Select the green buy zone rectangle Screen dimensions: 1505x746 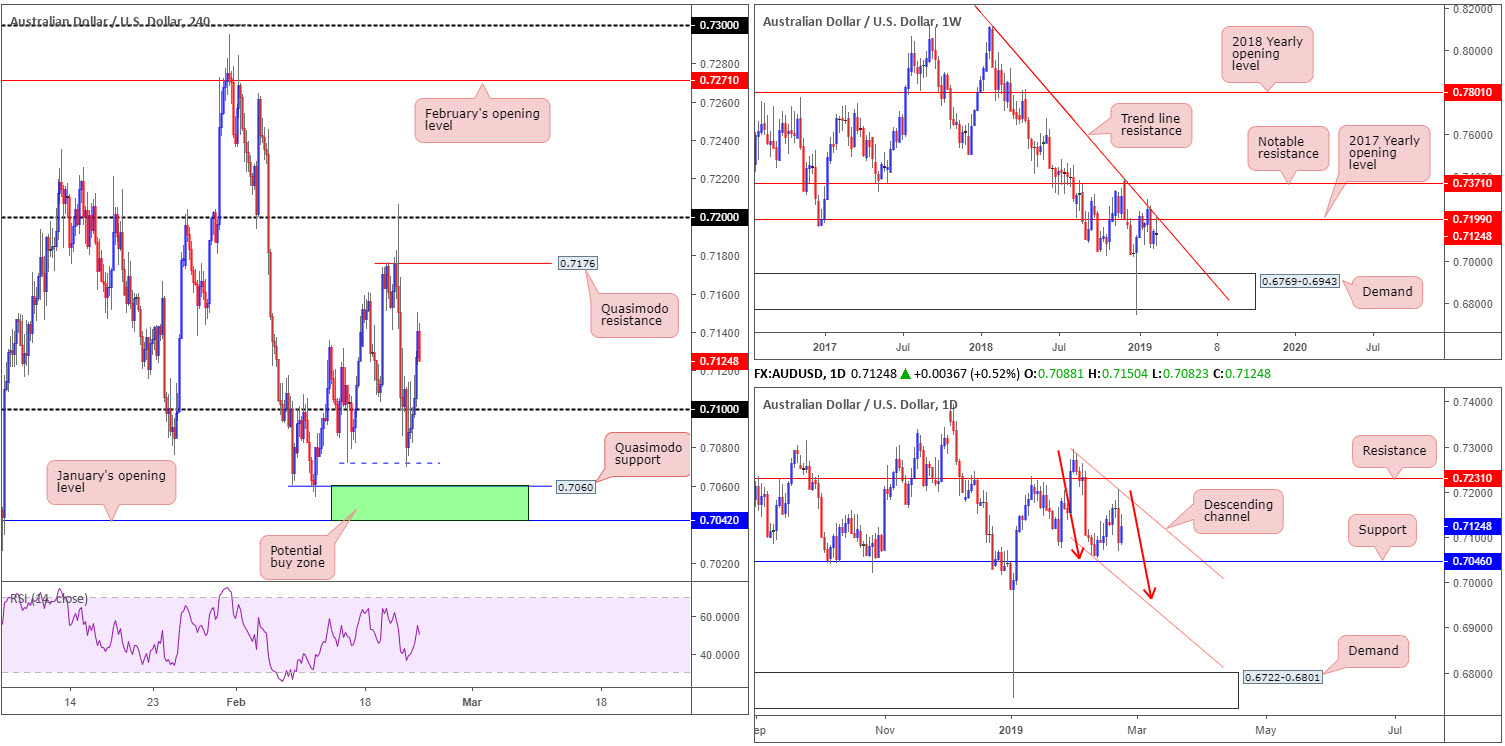pos(429,503)
